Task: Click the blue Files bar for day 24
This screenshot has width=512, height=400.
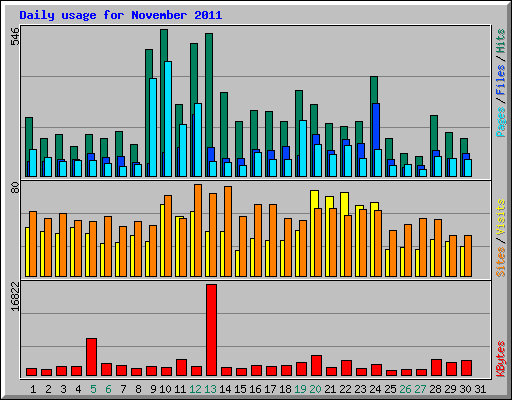Action: click(x=376, y=126)
